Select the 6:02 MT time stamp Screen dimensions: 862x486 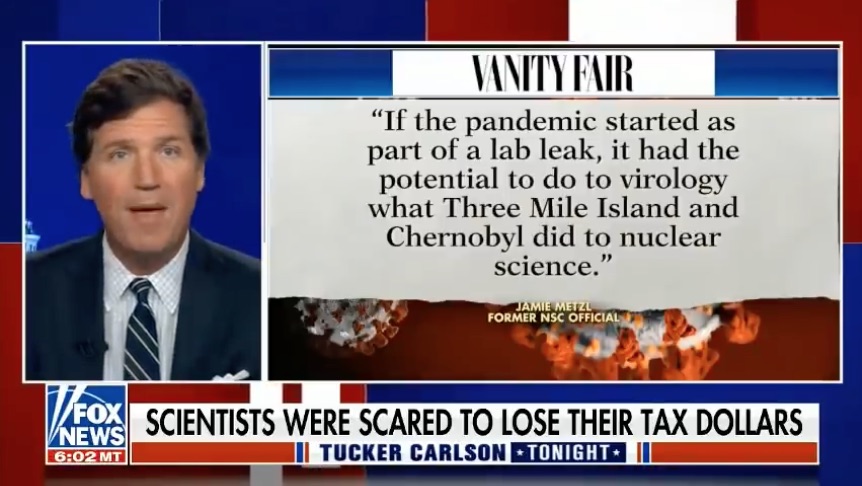pyautogui.click(x=86, y=456)
